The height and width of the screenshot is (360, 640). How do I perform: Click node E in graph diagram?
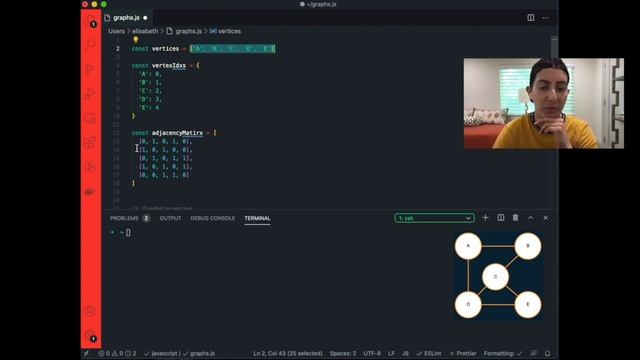coord(528,304)
